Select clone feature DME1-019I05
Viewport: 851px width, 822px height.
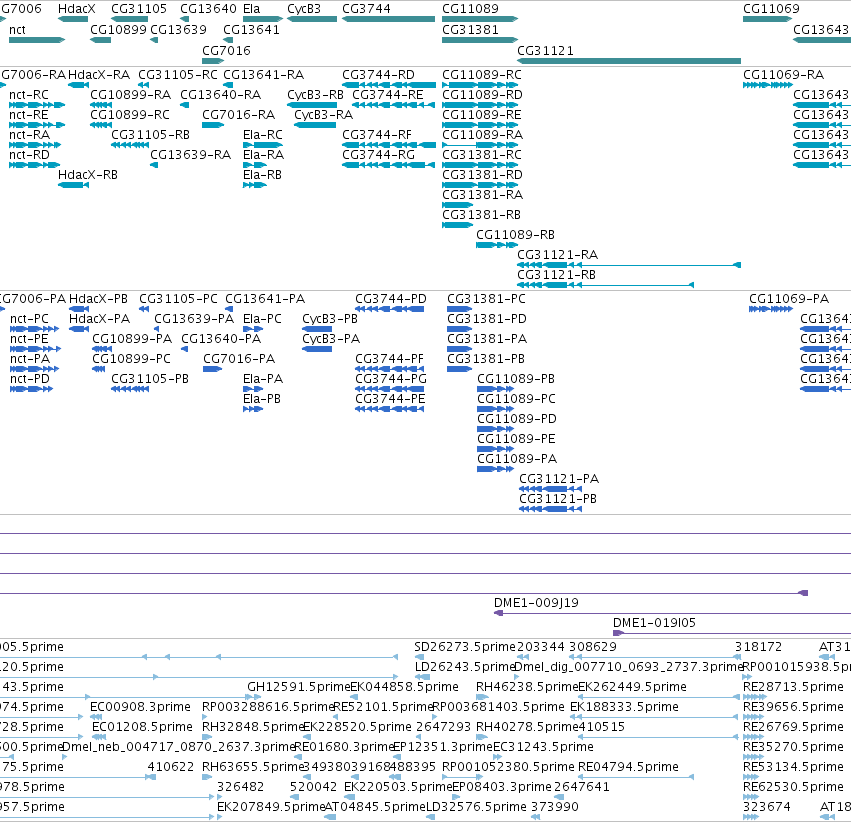click(x=654, y=623)
